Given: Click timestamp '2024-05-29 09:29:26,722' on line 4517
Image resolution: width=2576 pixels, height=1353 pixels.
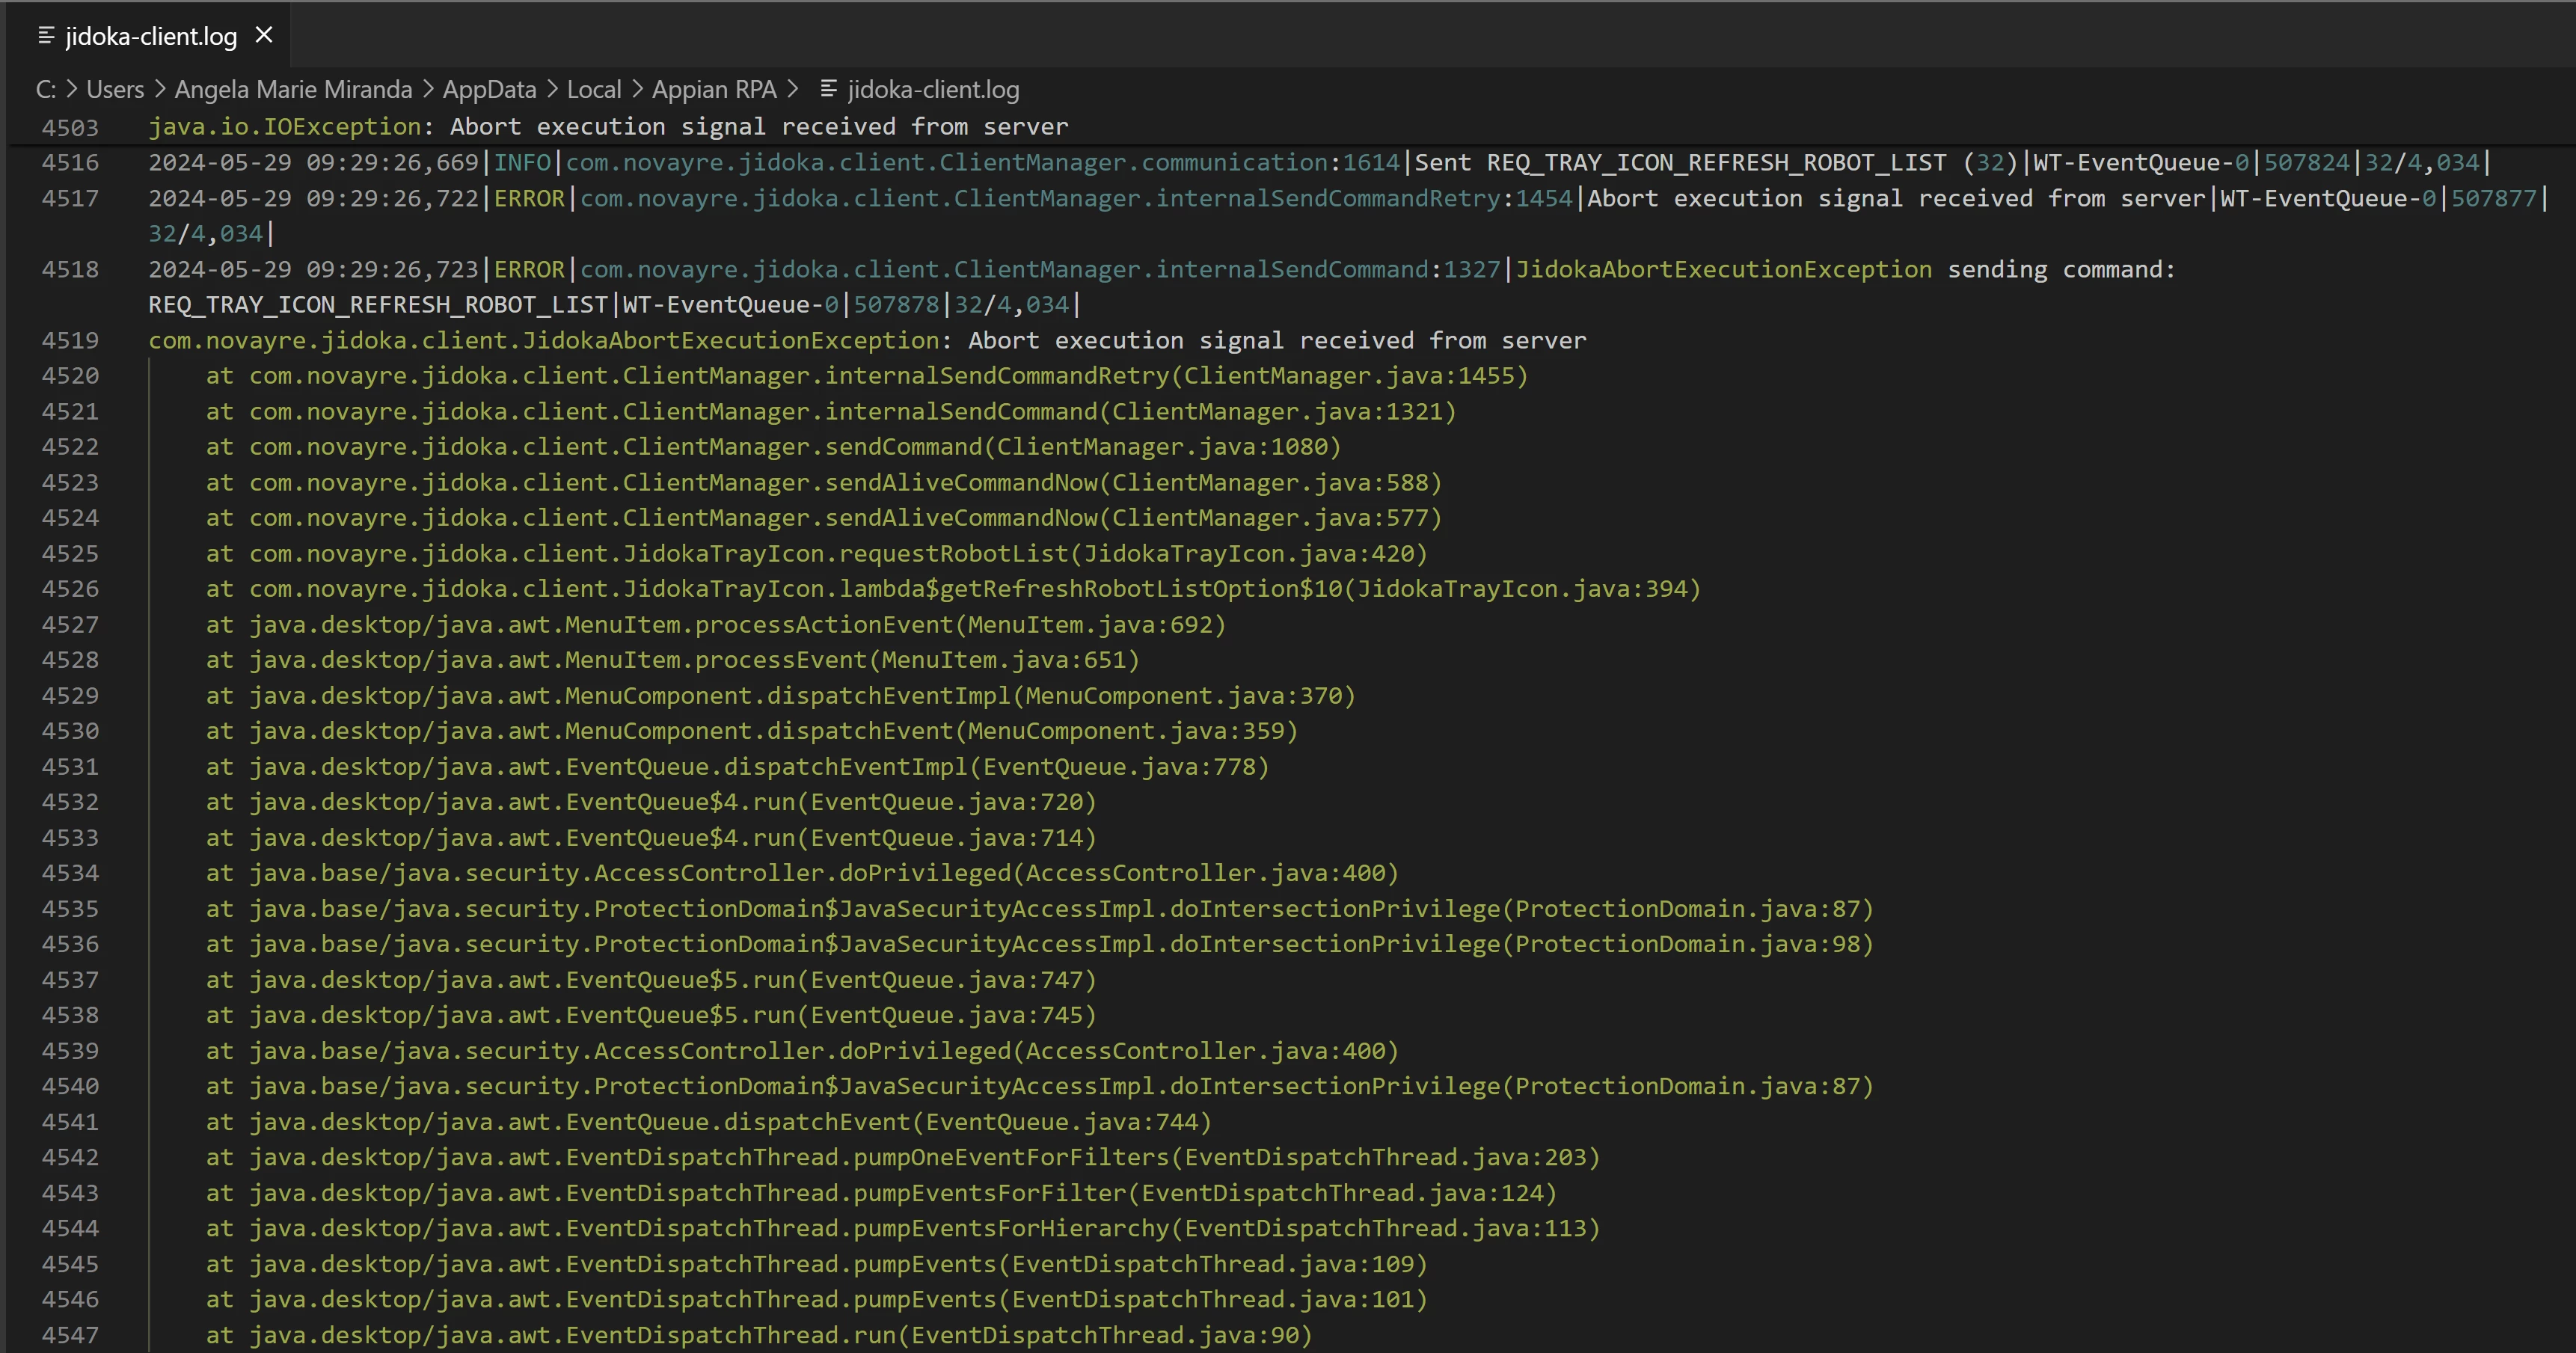Looking at the screenshot, I should click(314, 198).
